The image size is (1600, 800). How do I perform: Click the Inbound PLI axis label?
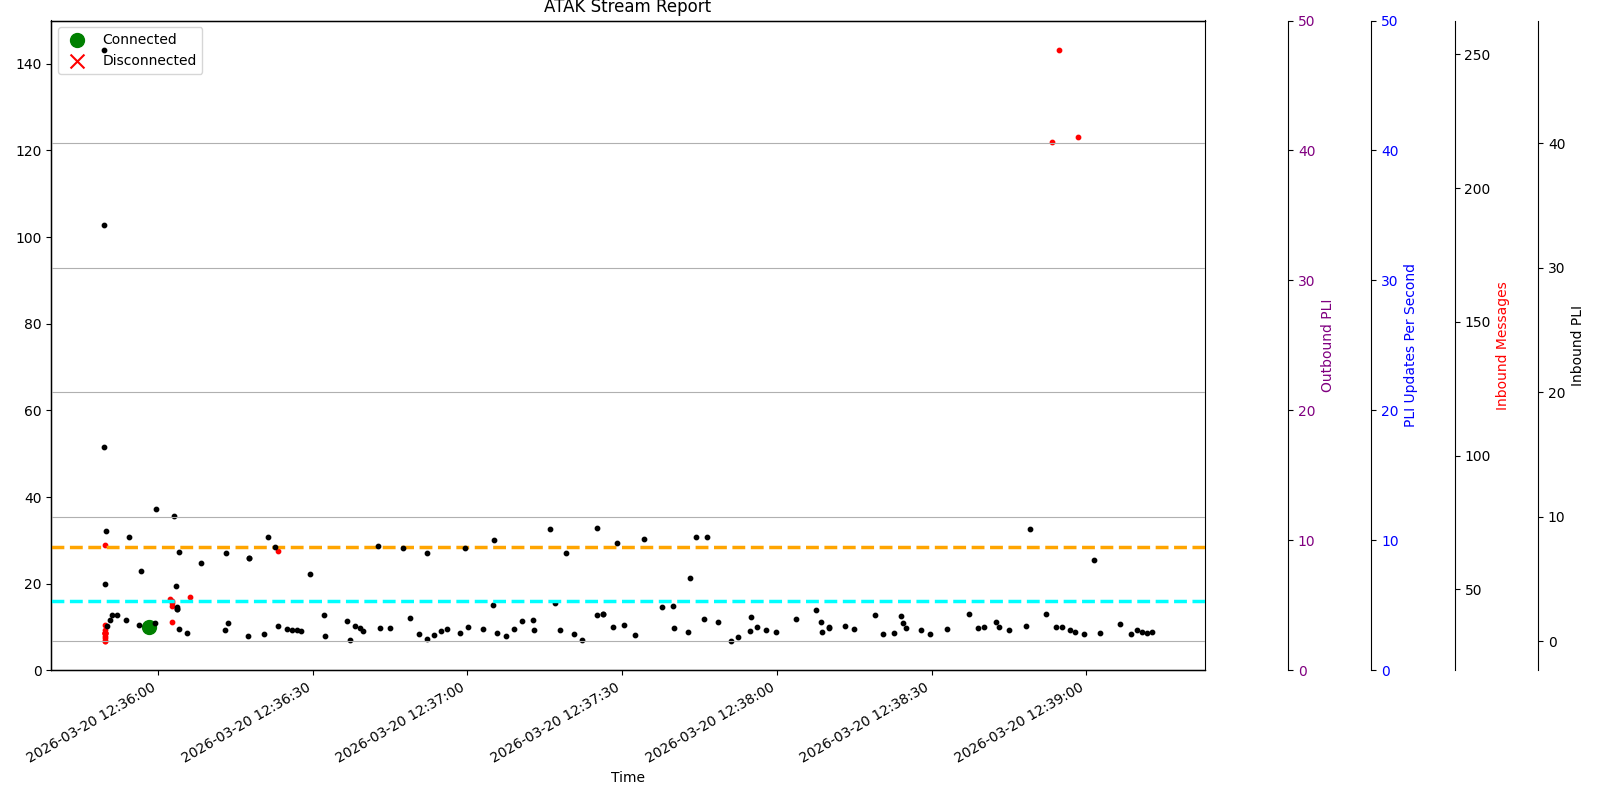click(x=1577, y=346)
